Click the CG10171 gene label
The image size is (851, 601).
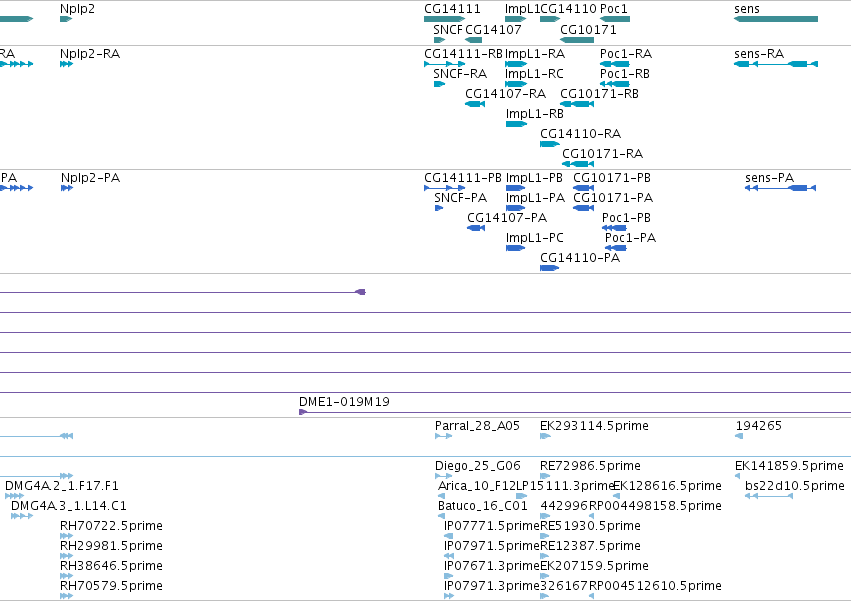click(588, 29)
